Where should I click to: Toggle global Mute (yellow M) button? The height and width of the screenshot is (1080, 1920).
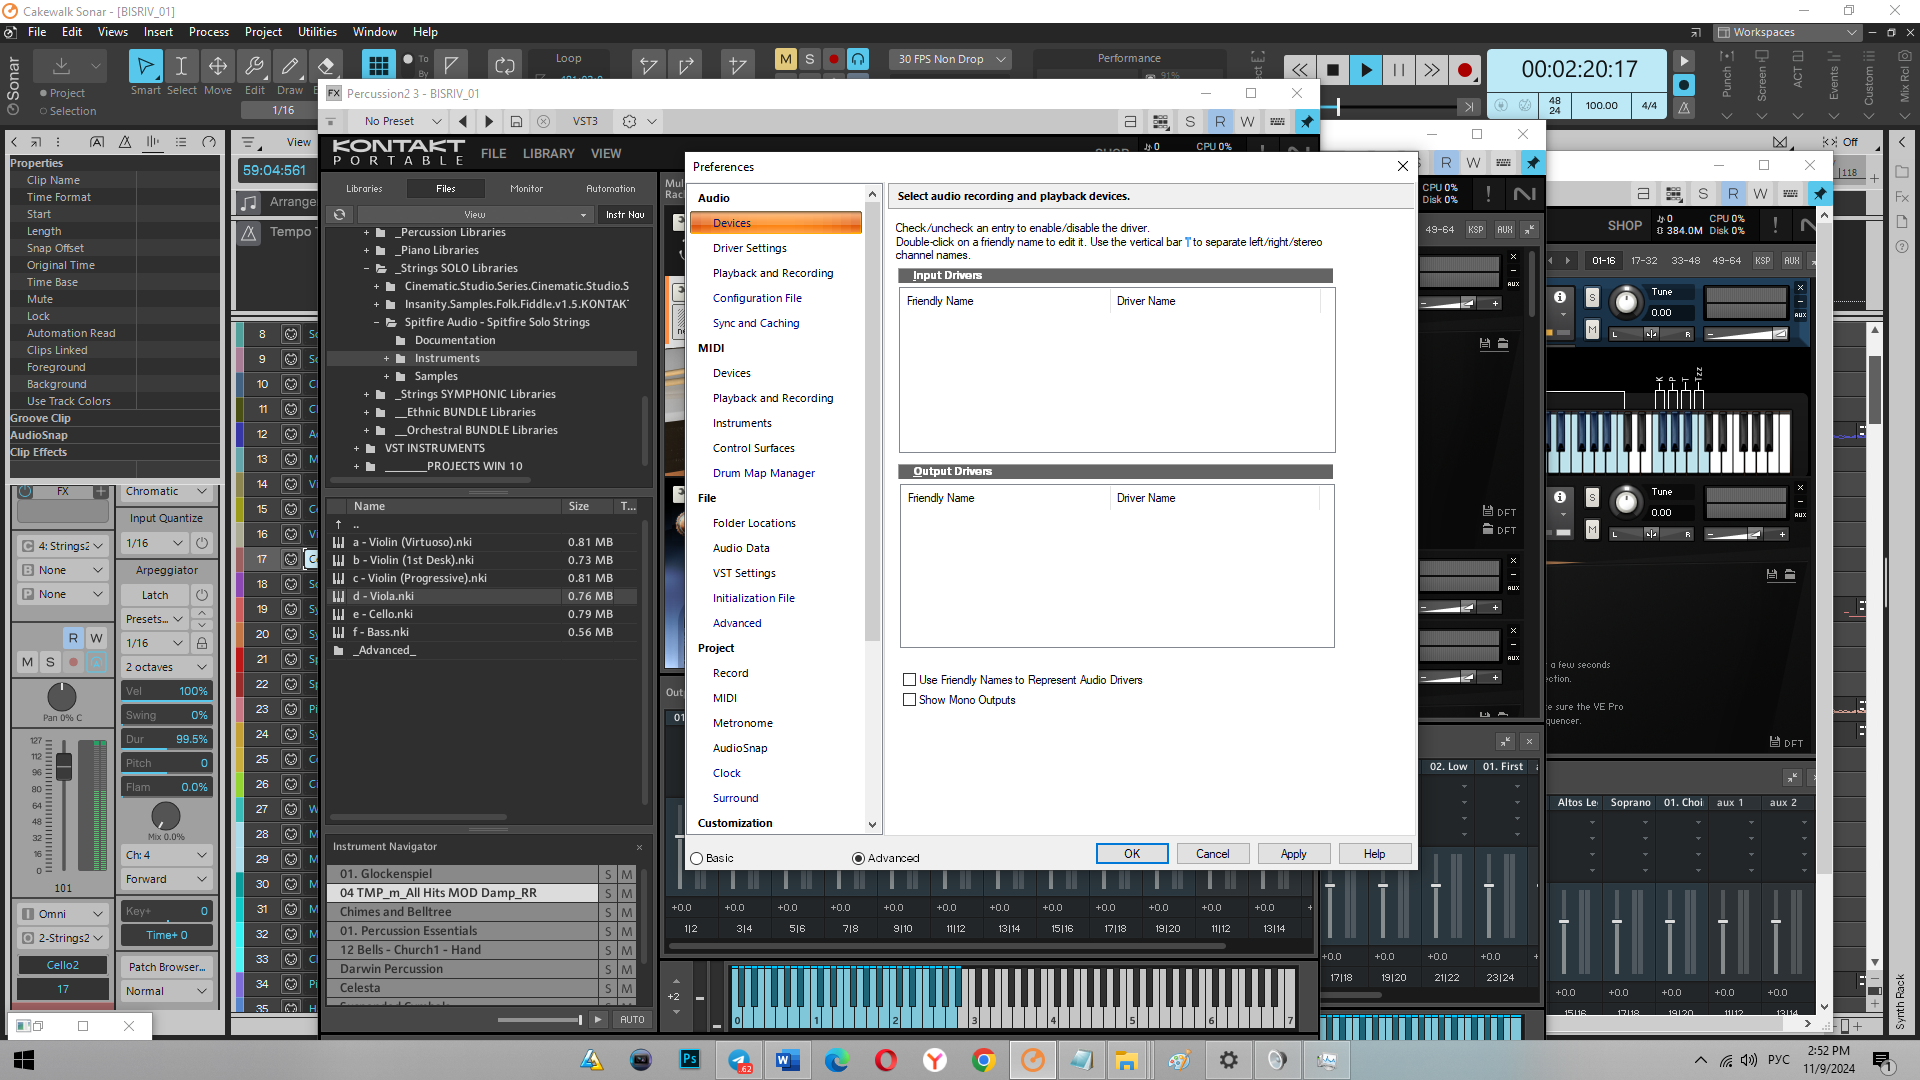786,59
